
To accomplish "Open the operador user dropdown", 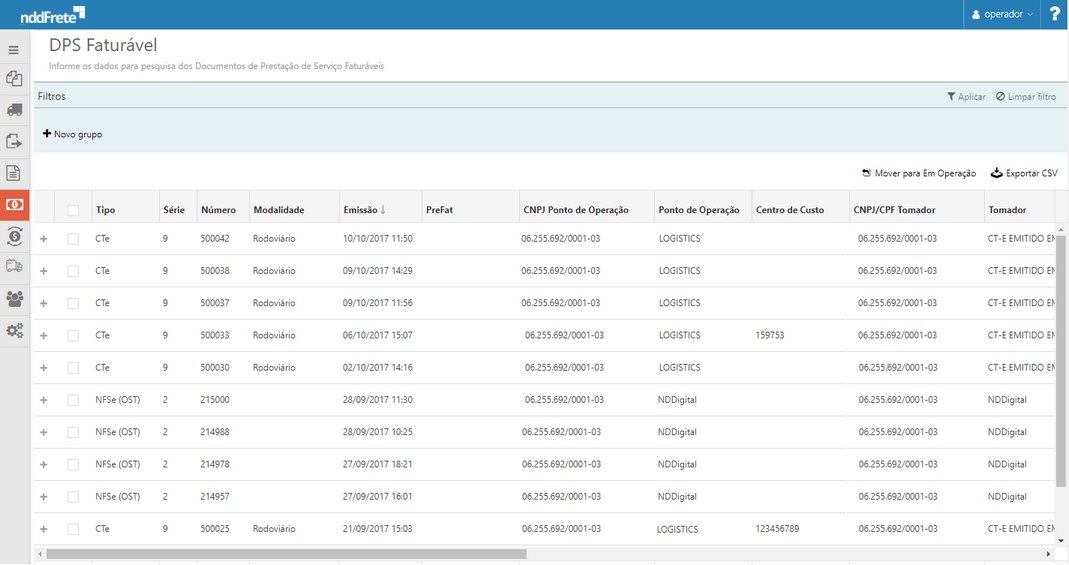I will coord(1003,15).
